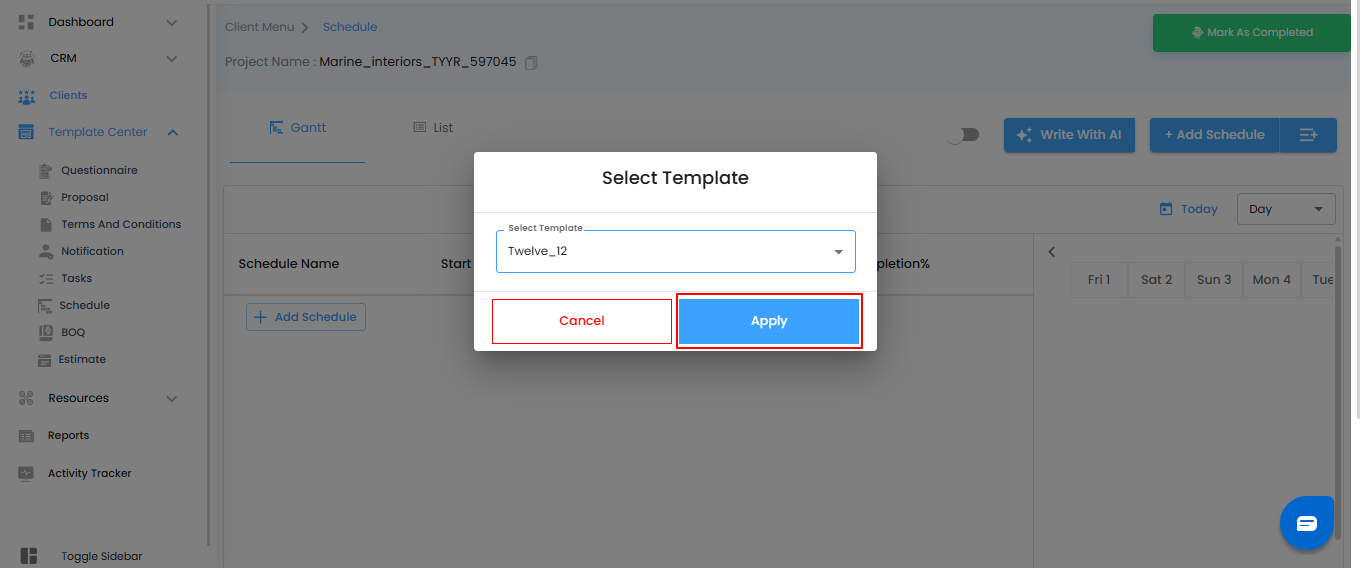Click the Mark As Completed button
1365x568 pixels.
(1251, 33)
